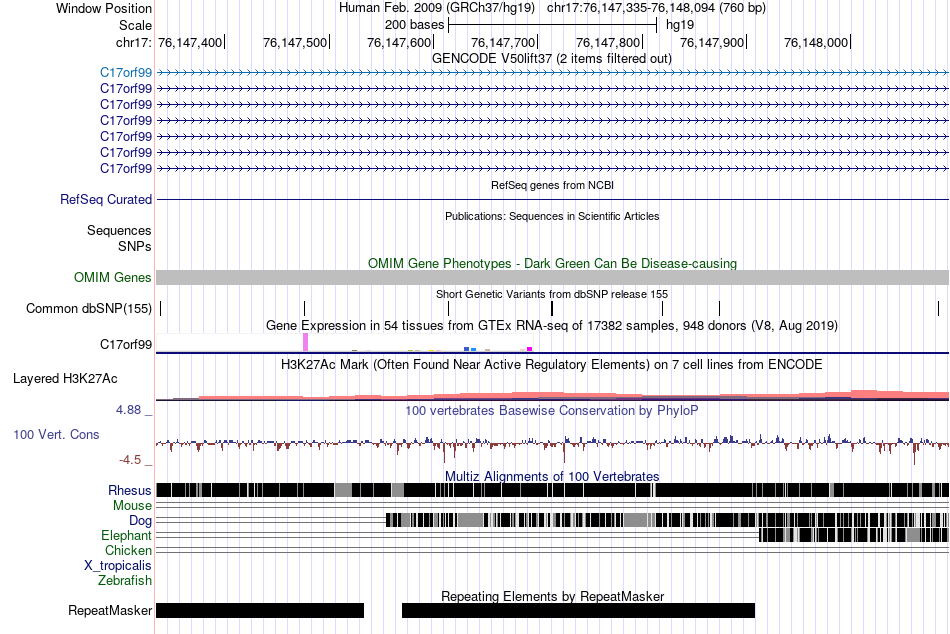Click the 'RefSeq genes from NCBI' title

(x=553, y=185)
